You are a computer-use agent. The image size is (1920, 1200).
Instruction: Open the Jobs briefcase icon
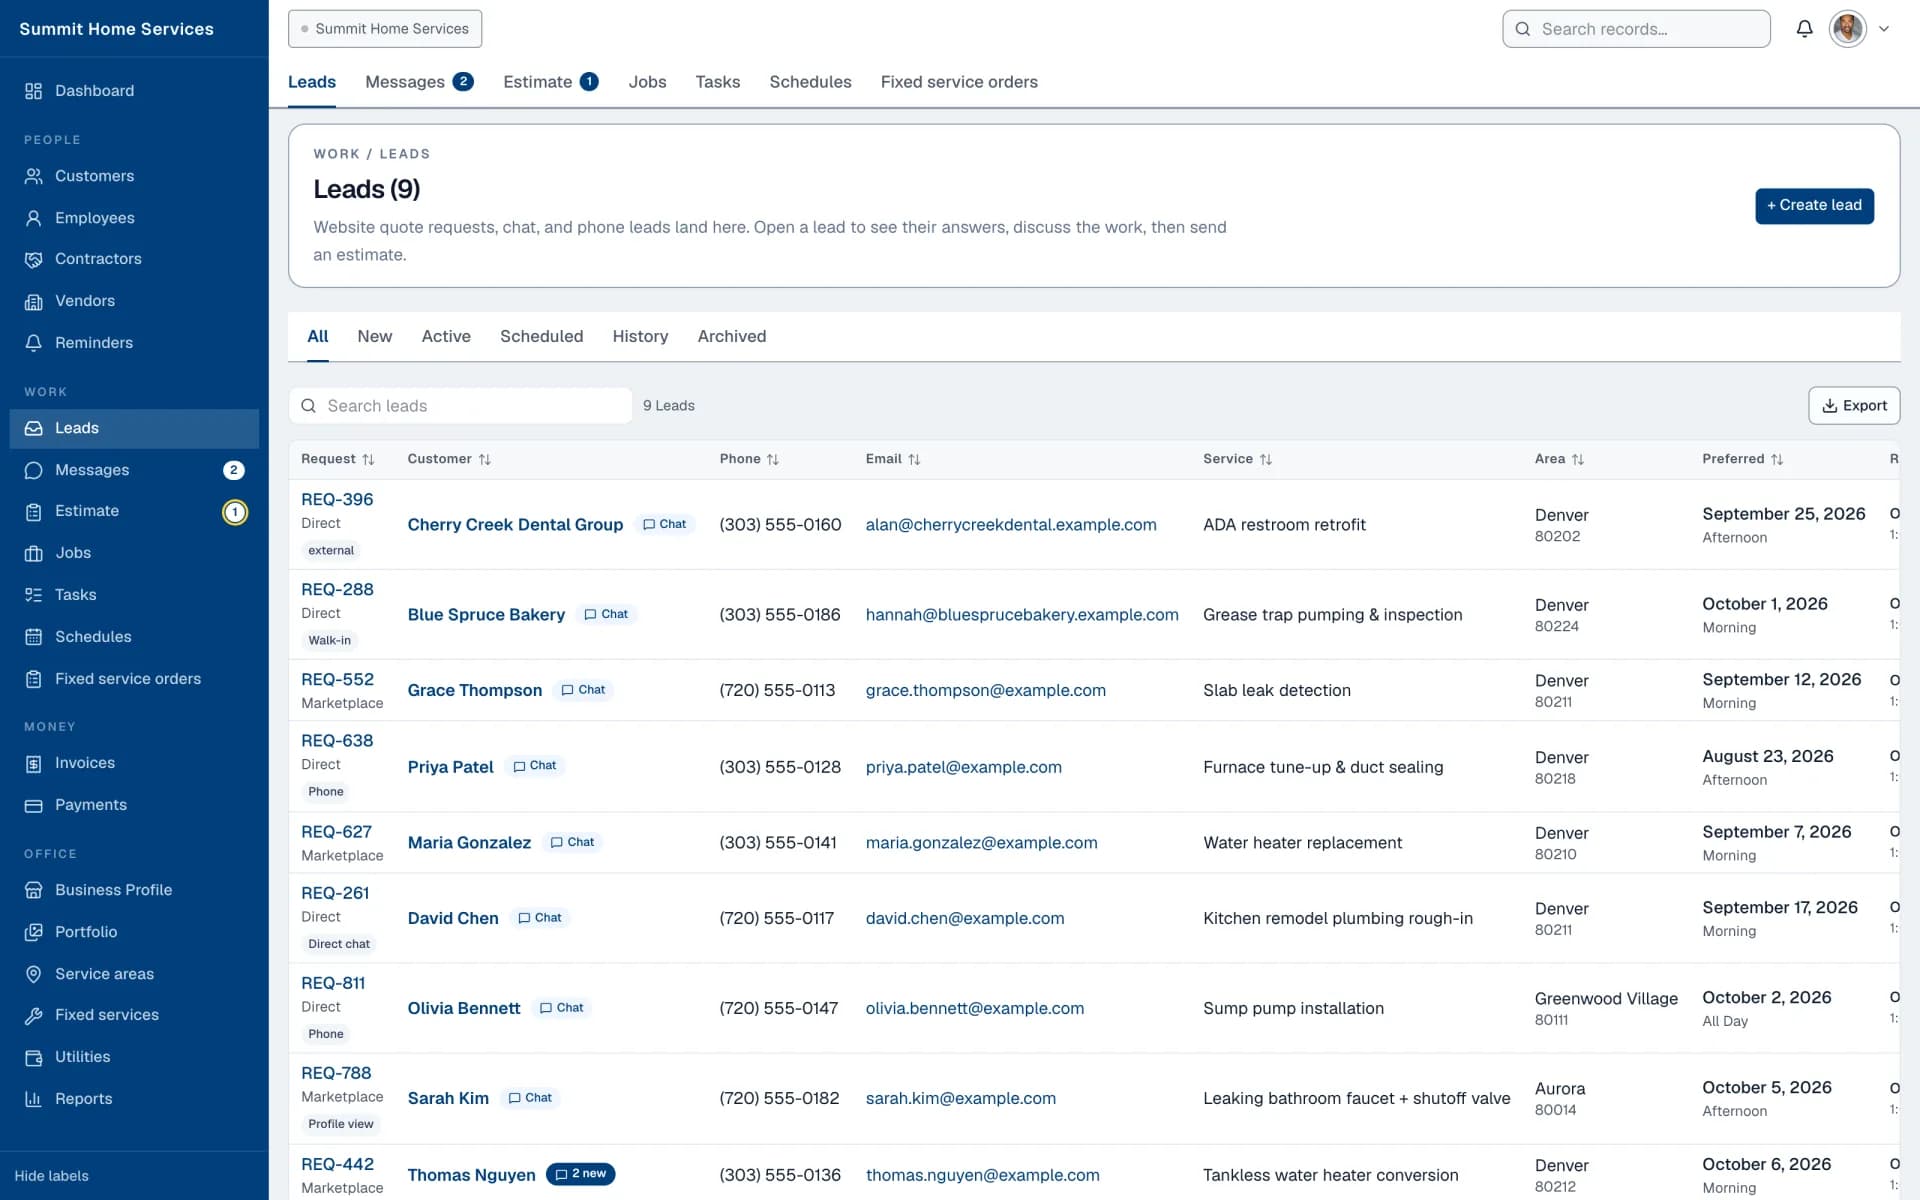[33, 553]
